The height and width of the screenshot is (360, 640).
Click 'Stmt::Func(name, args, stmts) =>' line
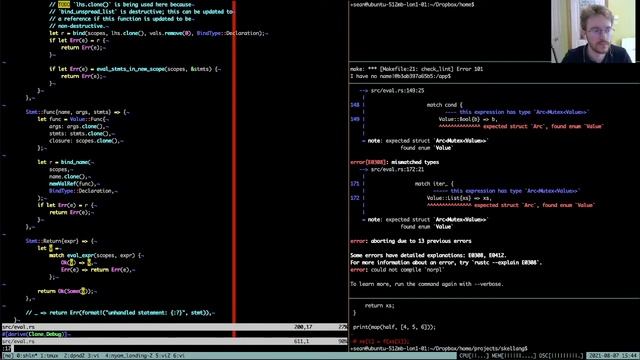click(77, 112)
